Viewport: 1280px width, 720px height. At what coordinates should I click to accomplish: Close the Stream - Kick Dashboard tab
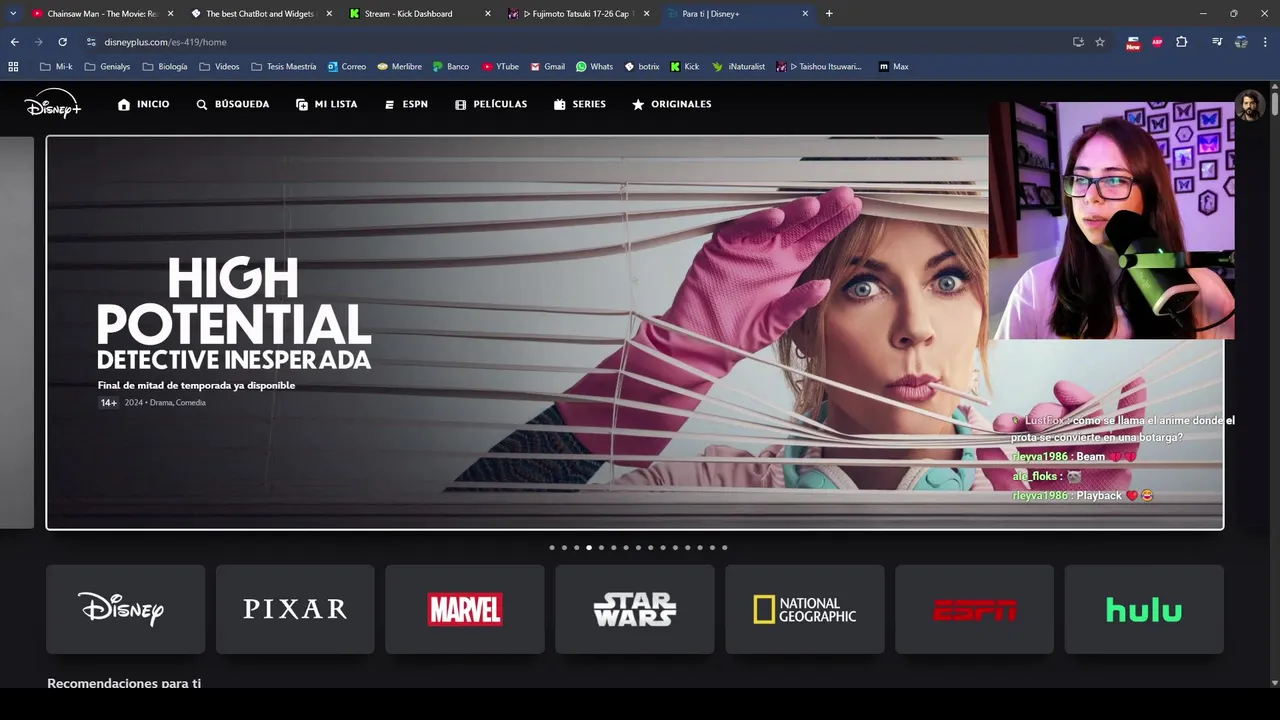click(x=488, y=14)
